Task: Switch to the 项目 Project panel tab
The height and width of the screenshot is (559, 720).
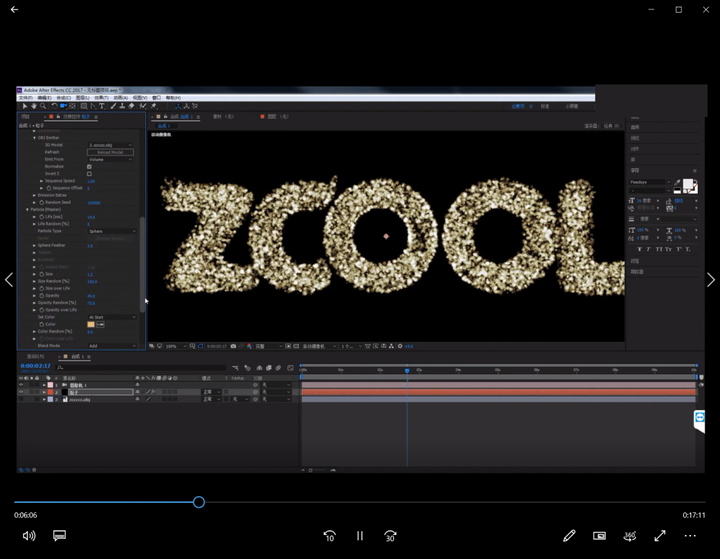Action: tap(26, 117)
